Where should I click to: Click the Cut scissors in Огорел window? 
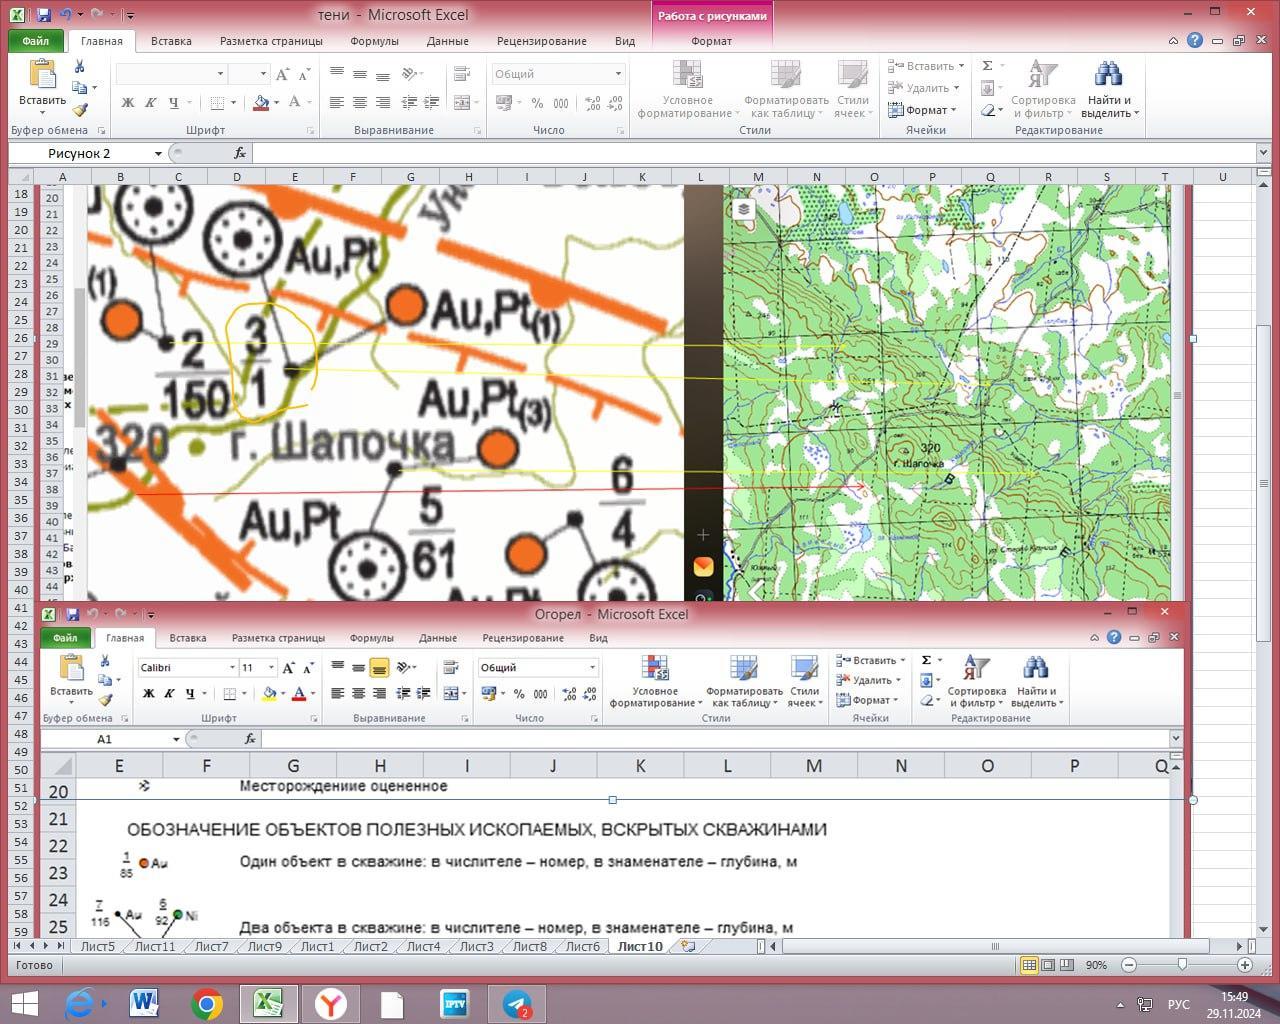[x=105, y=661]
